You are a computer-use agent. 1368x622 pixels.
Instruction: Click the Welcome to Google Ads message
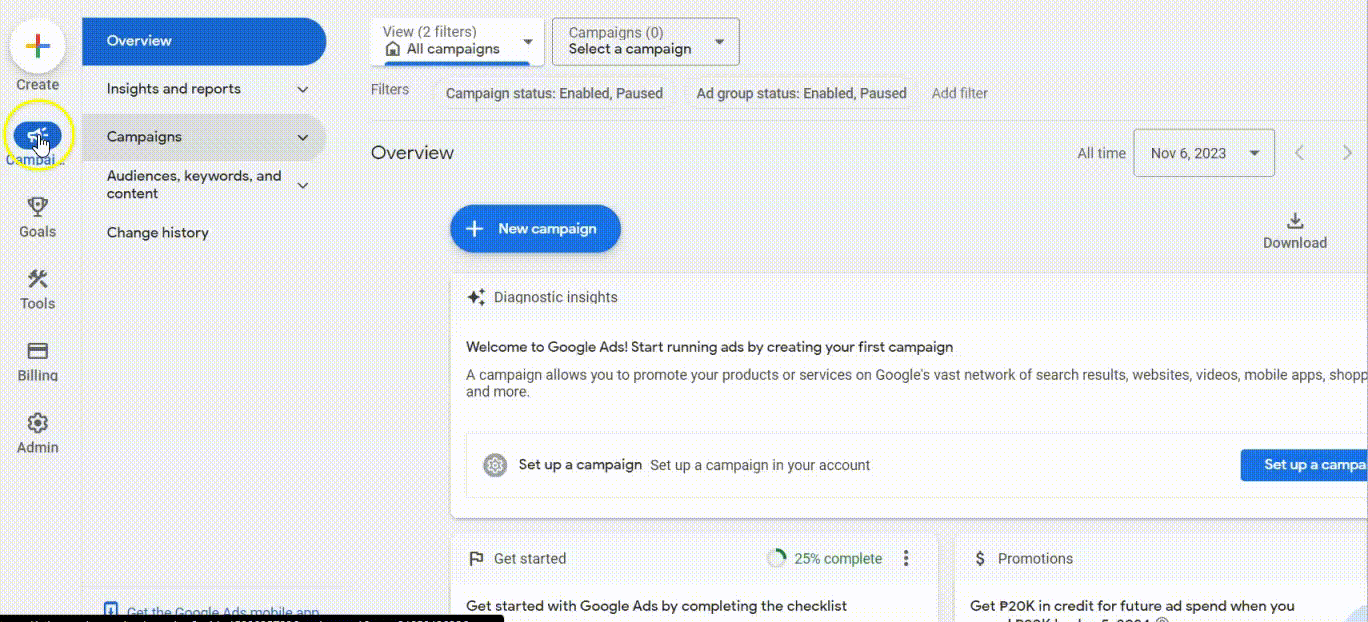point(709,347)
